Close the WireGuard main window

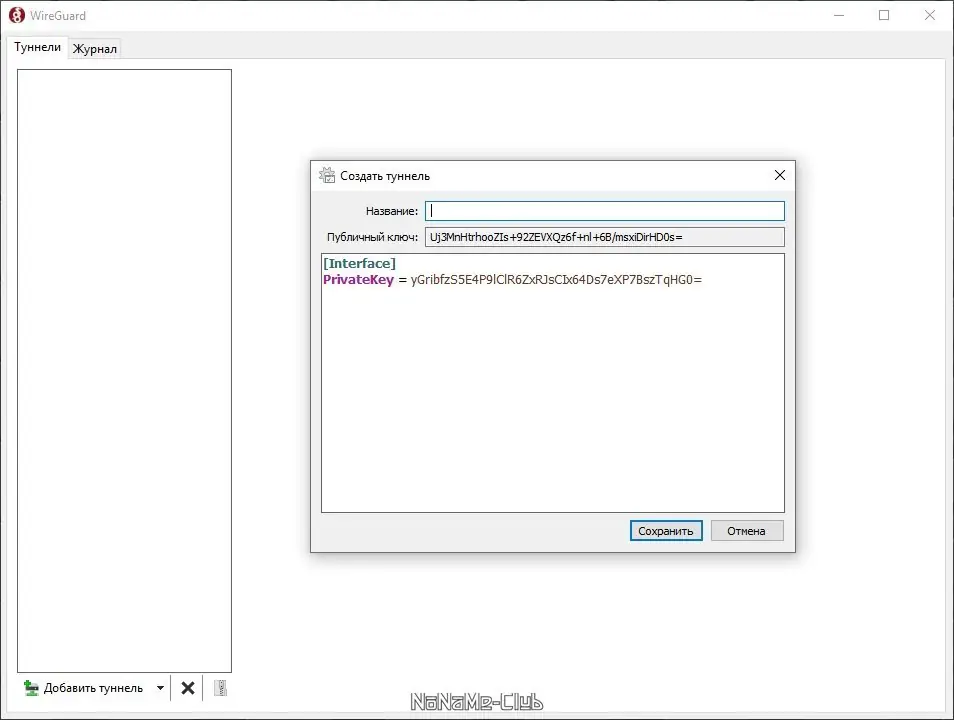click(x=930, y=15)
